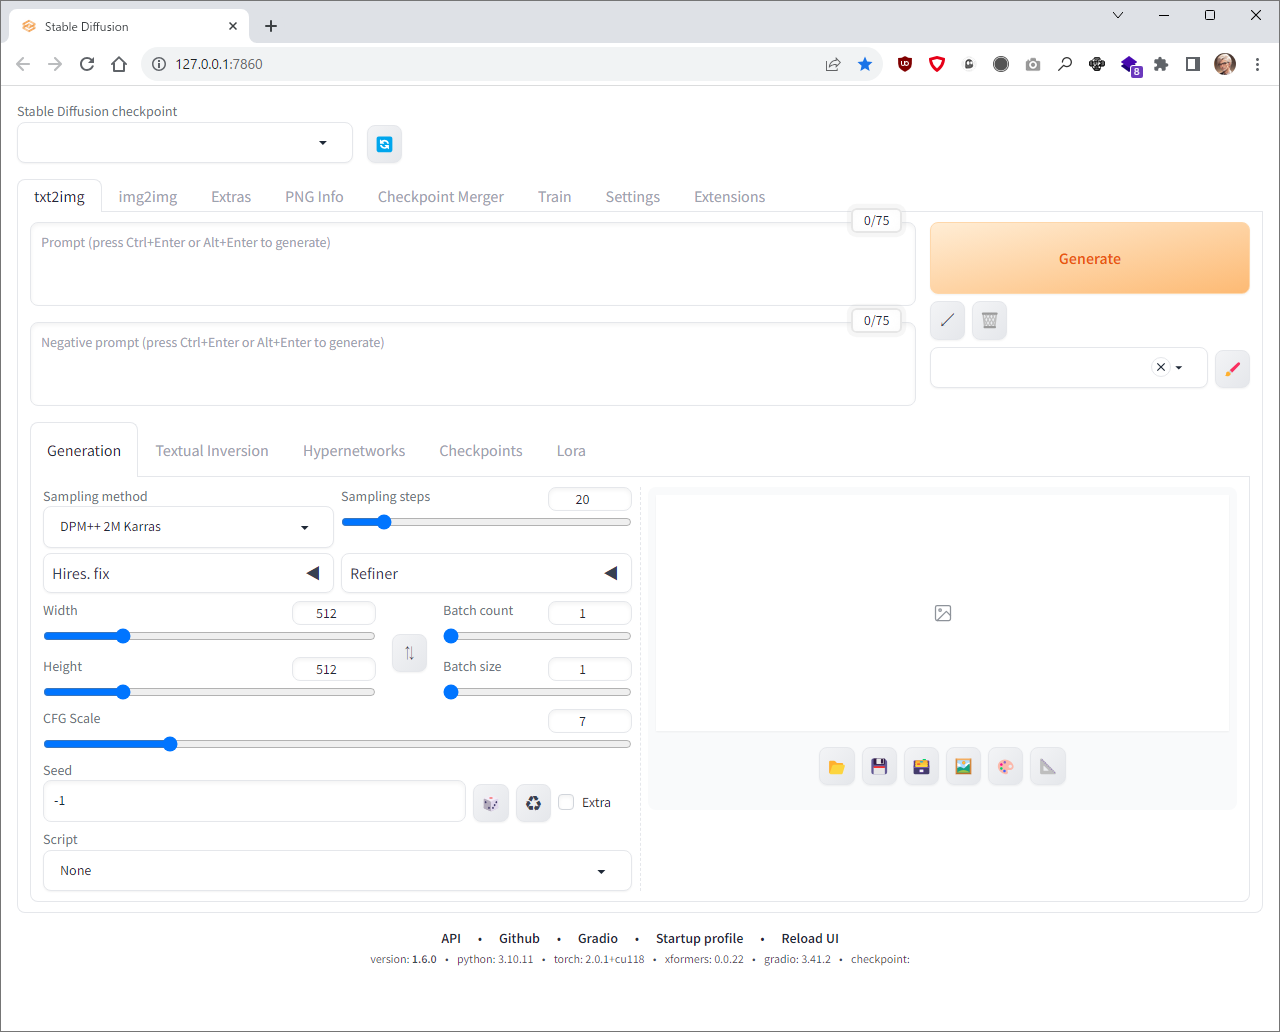The height and width of the screenshot is (1032, 1280).
Task: Open the Lora tab
Action: 571,451
